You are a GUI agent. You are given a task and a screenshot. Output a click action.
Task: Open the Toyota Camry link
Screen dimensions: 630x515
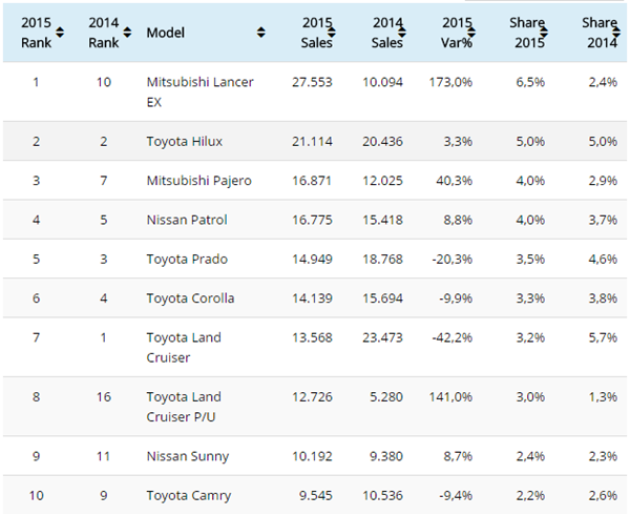(x=189, y=496)
